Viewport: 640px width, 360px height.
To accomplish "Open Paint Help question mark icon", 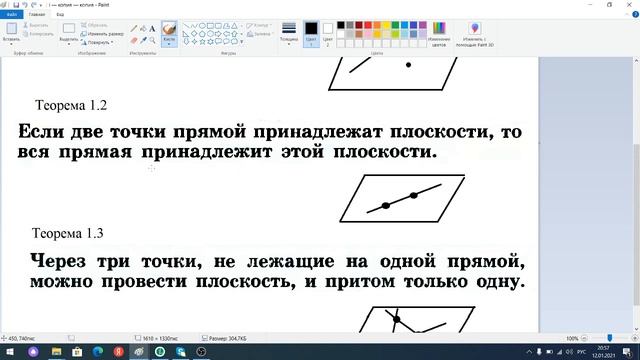I will [636, 14].
